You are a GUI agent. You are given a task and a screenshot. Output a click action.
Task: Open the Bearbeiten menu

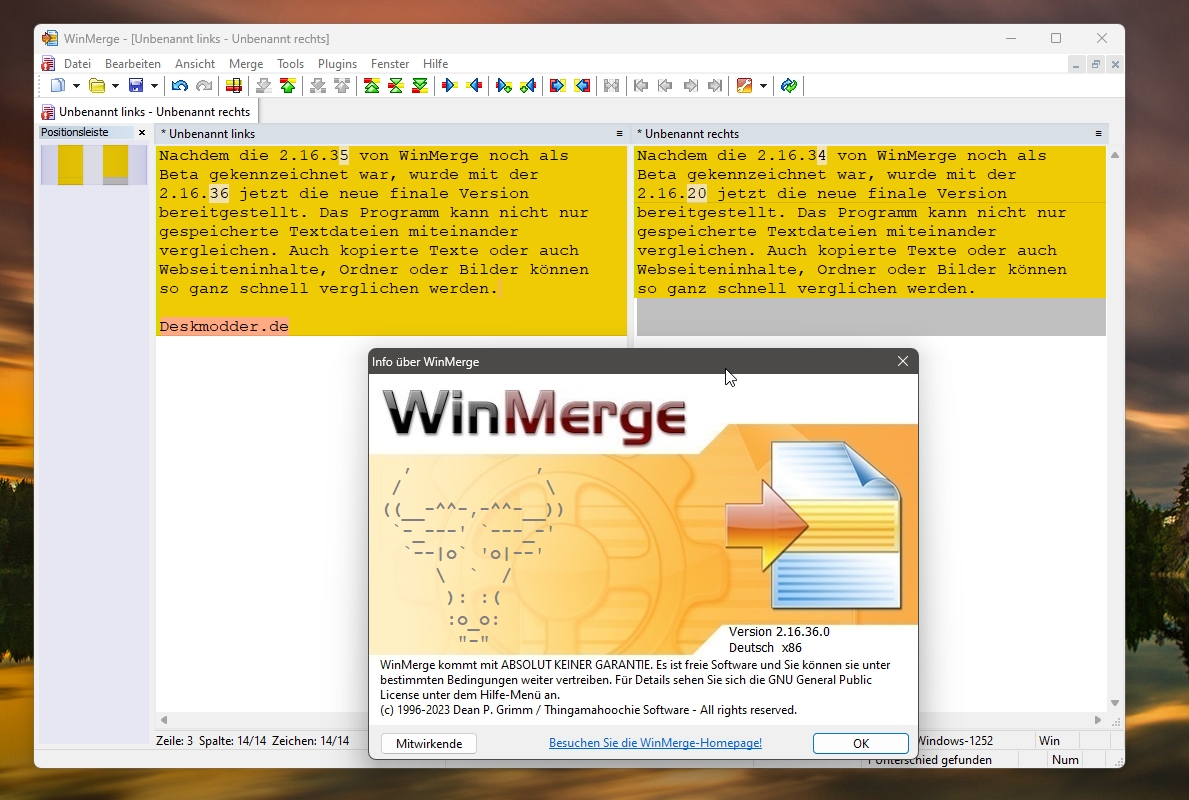coord(133,64)
